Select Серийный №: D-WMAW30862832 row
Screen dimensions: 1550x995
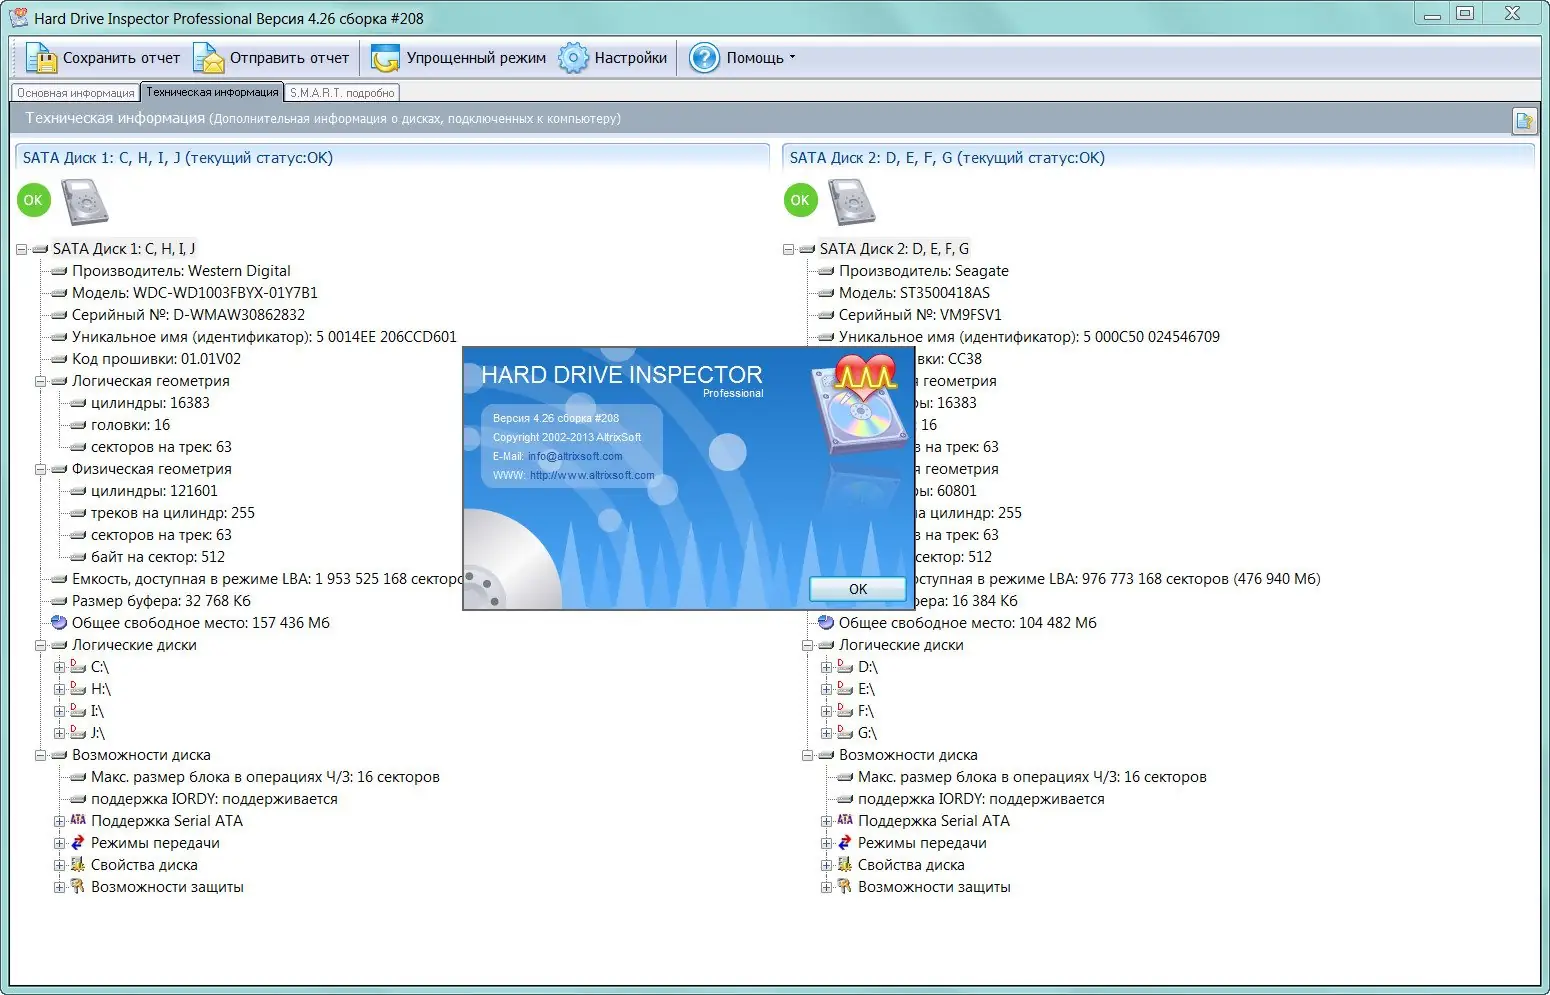[188, 315]
